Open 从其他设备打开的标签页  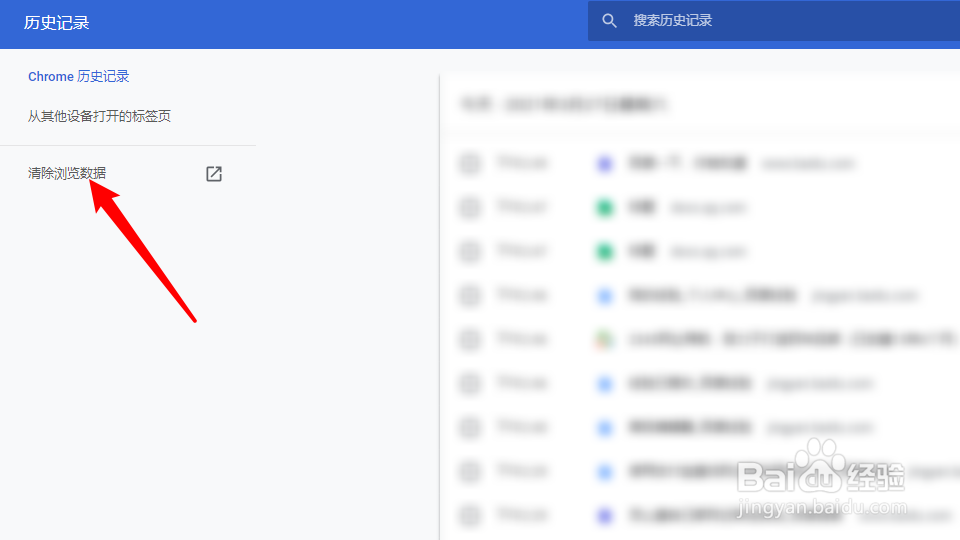[99, 116]
